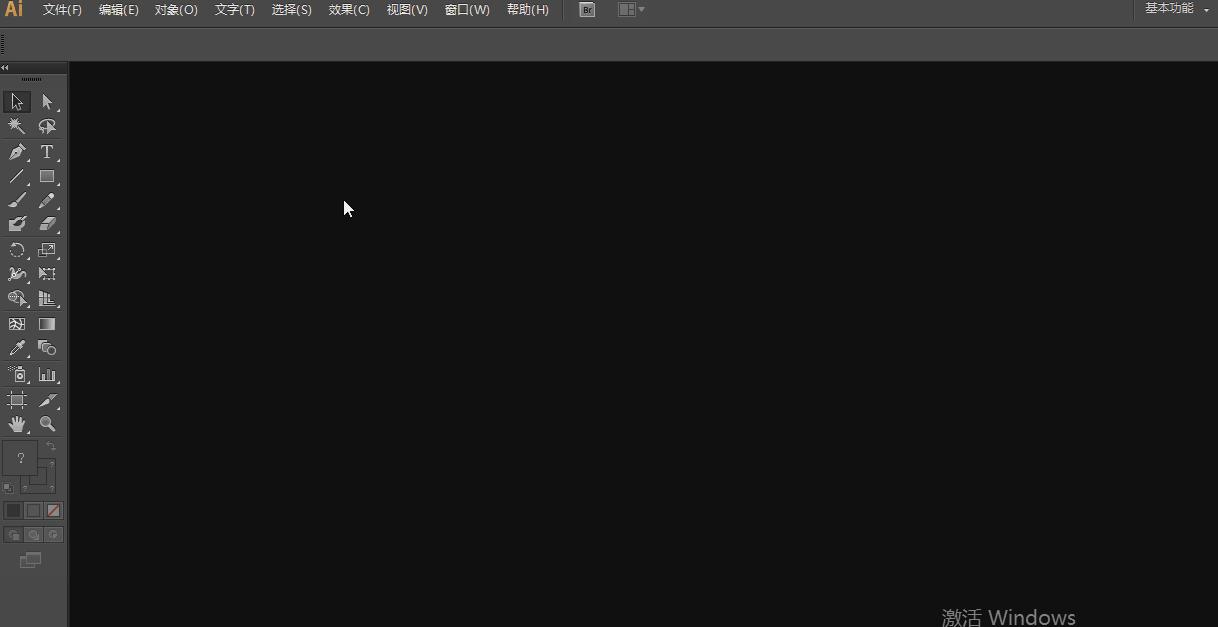Activate the Eyedropper tool
This screenshot has width=1218, height=627.
click(x=16, y=348)
